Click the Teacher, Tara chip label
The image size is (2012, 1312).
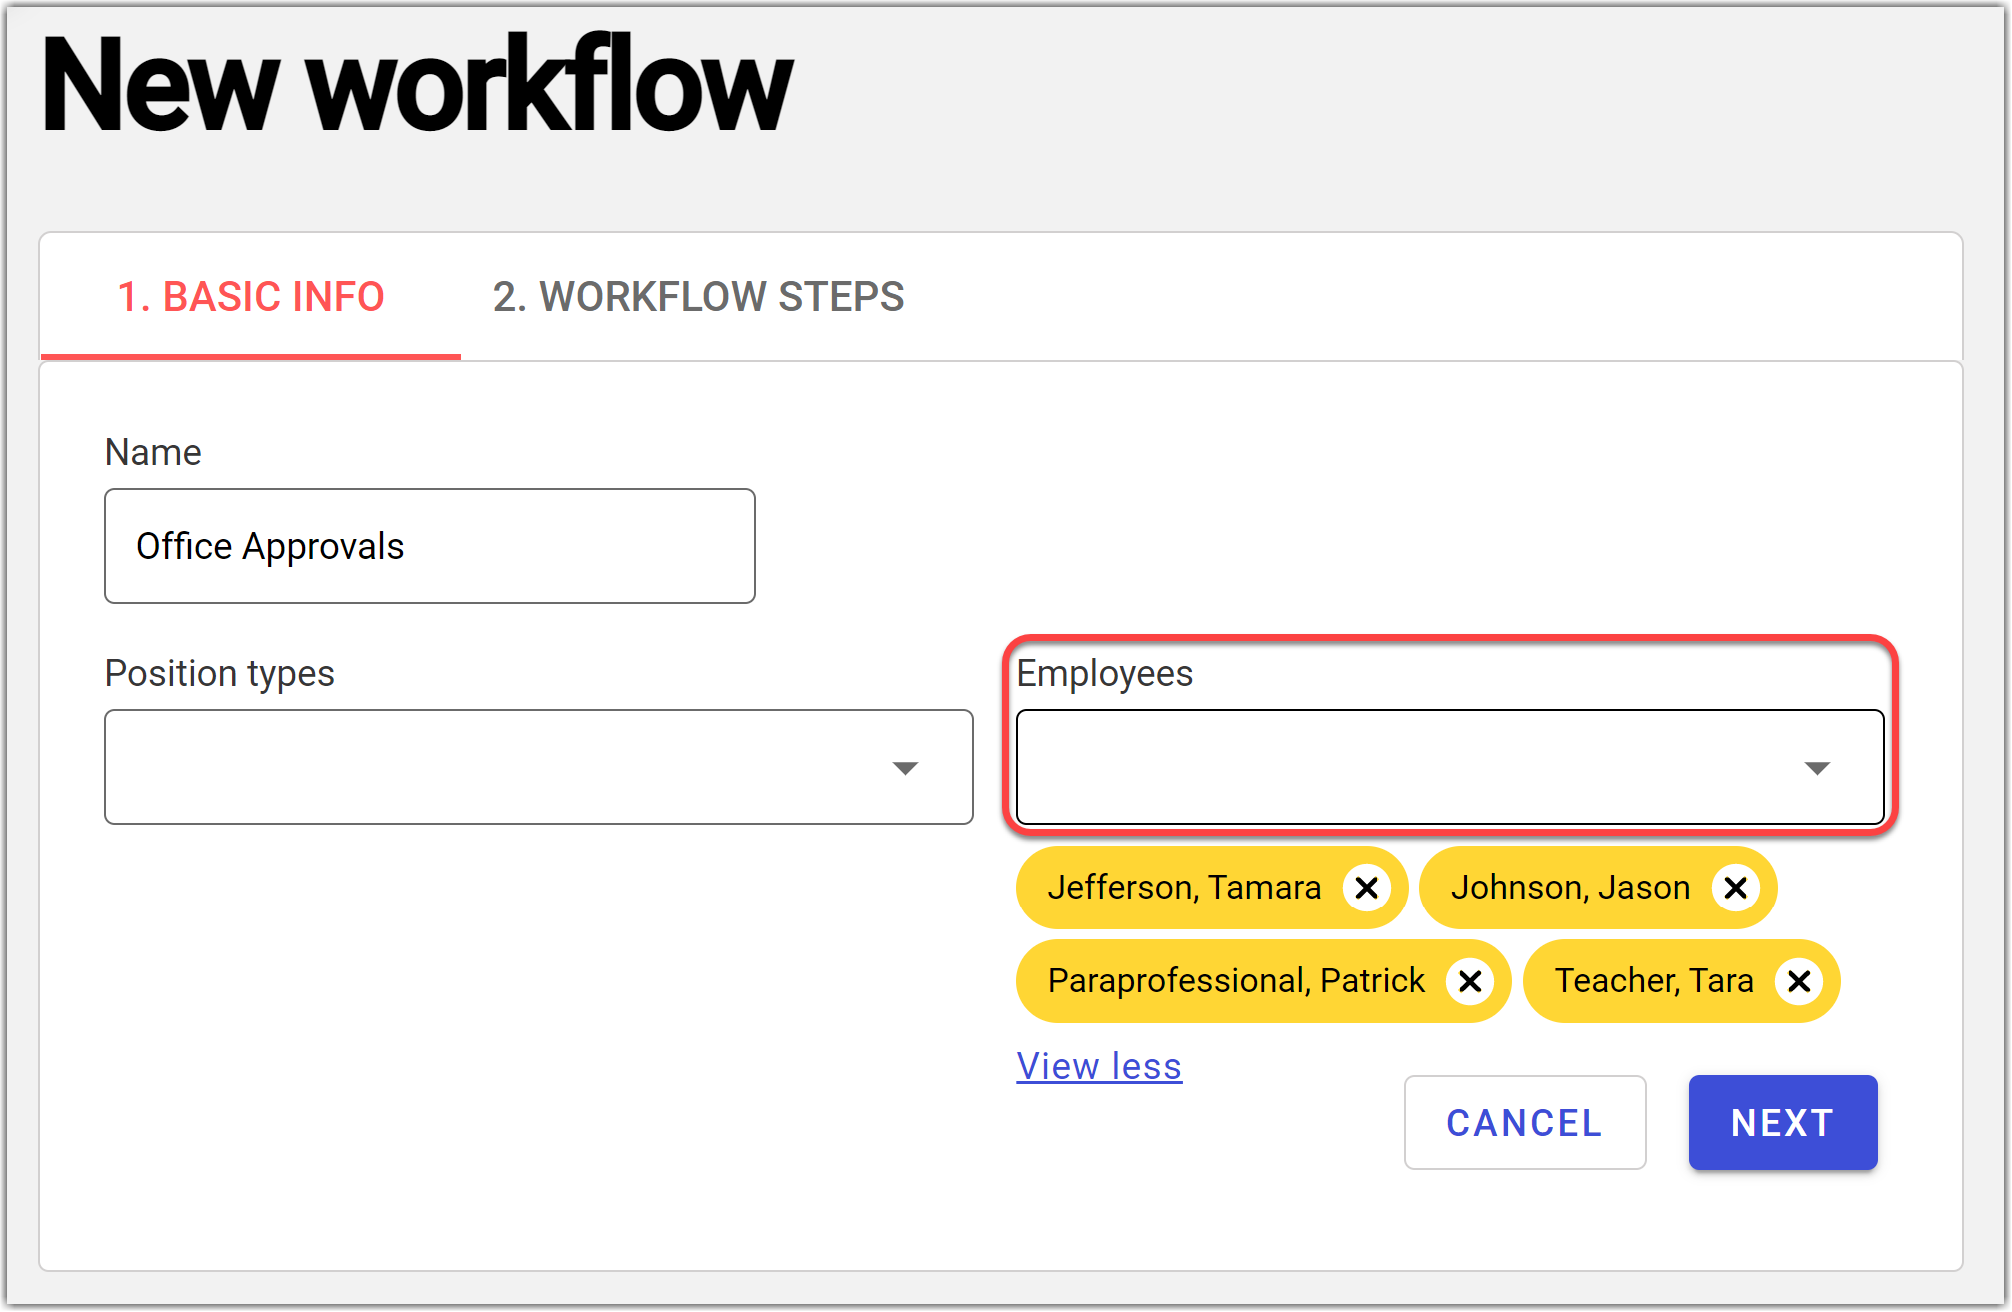[1654, 981]
